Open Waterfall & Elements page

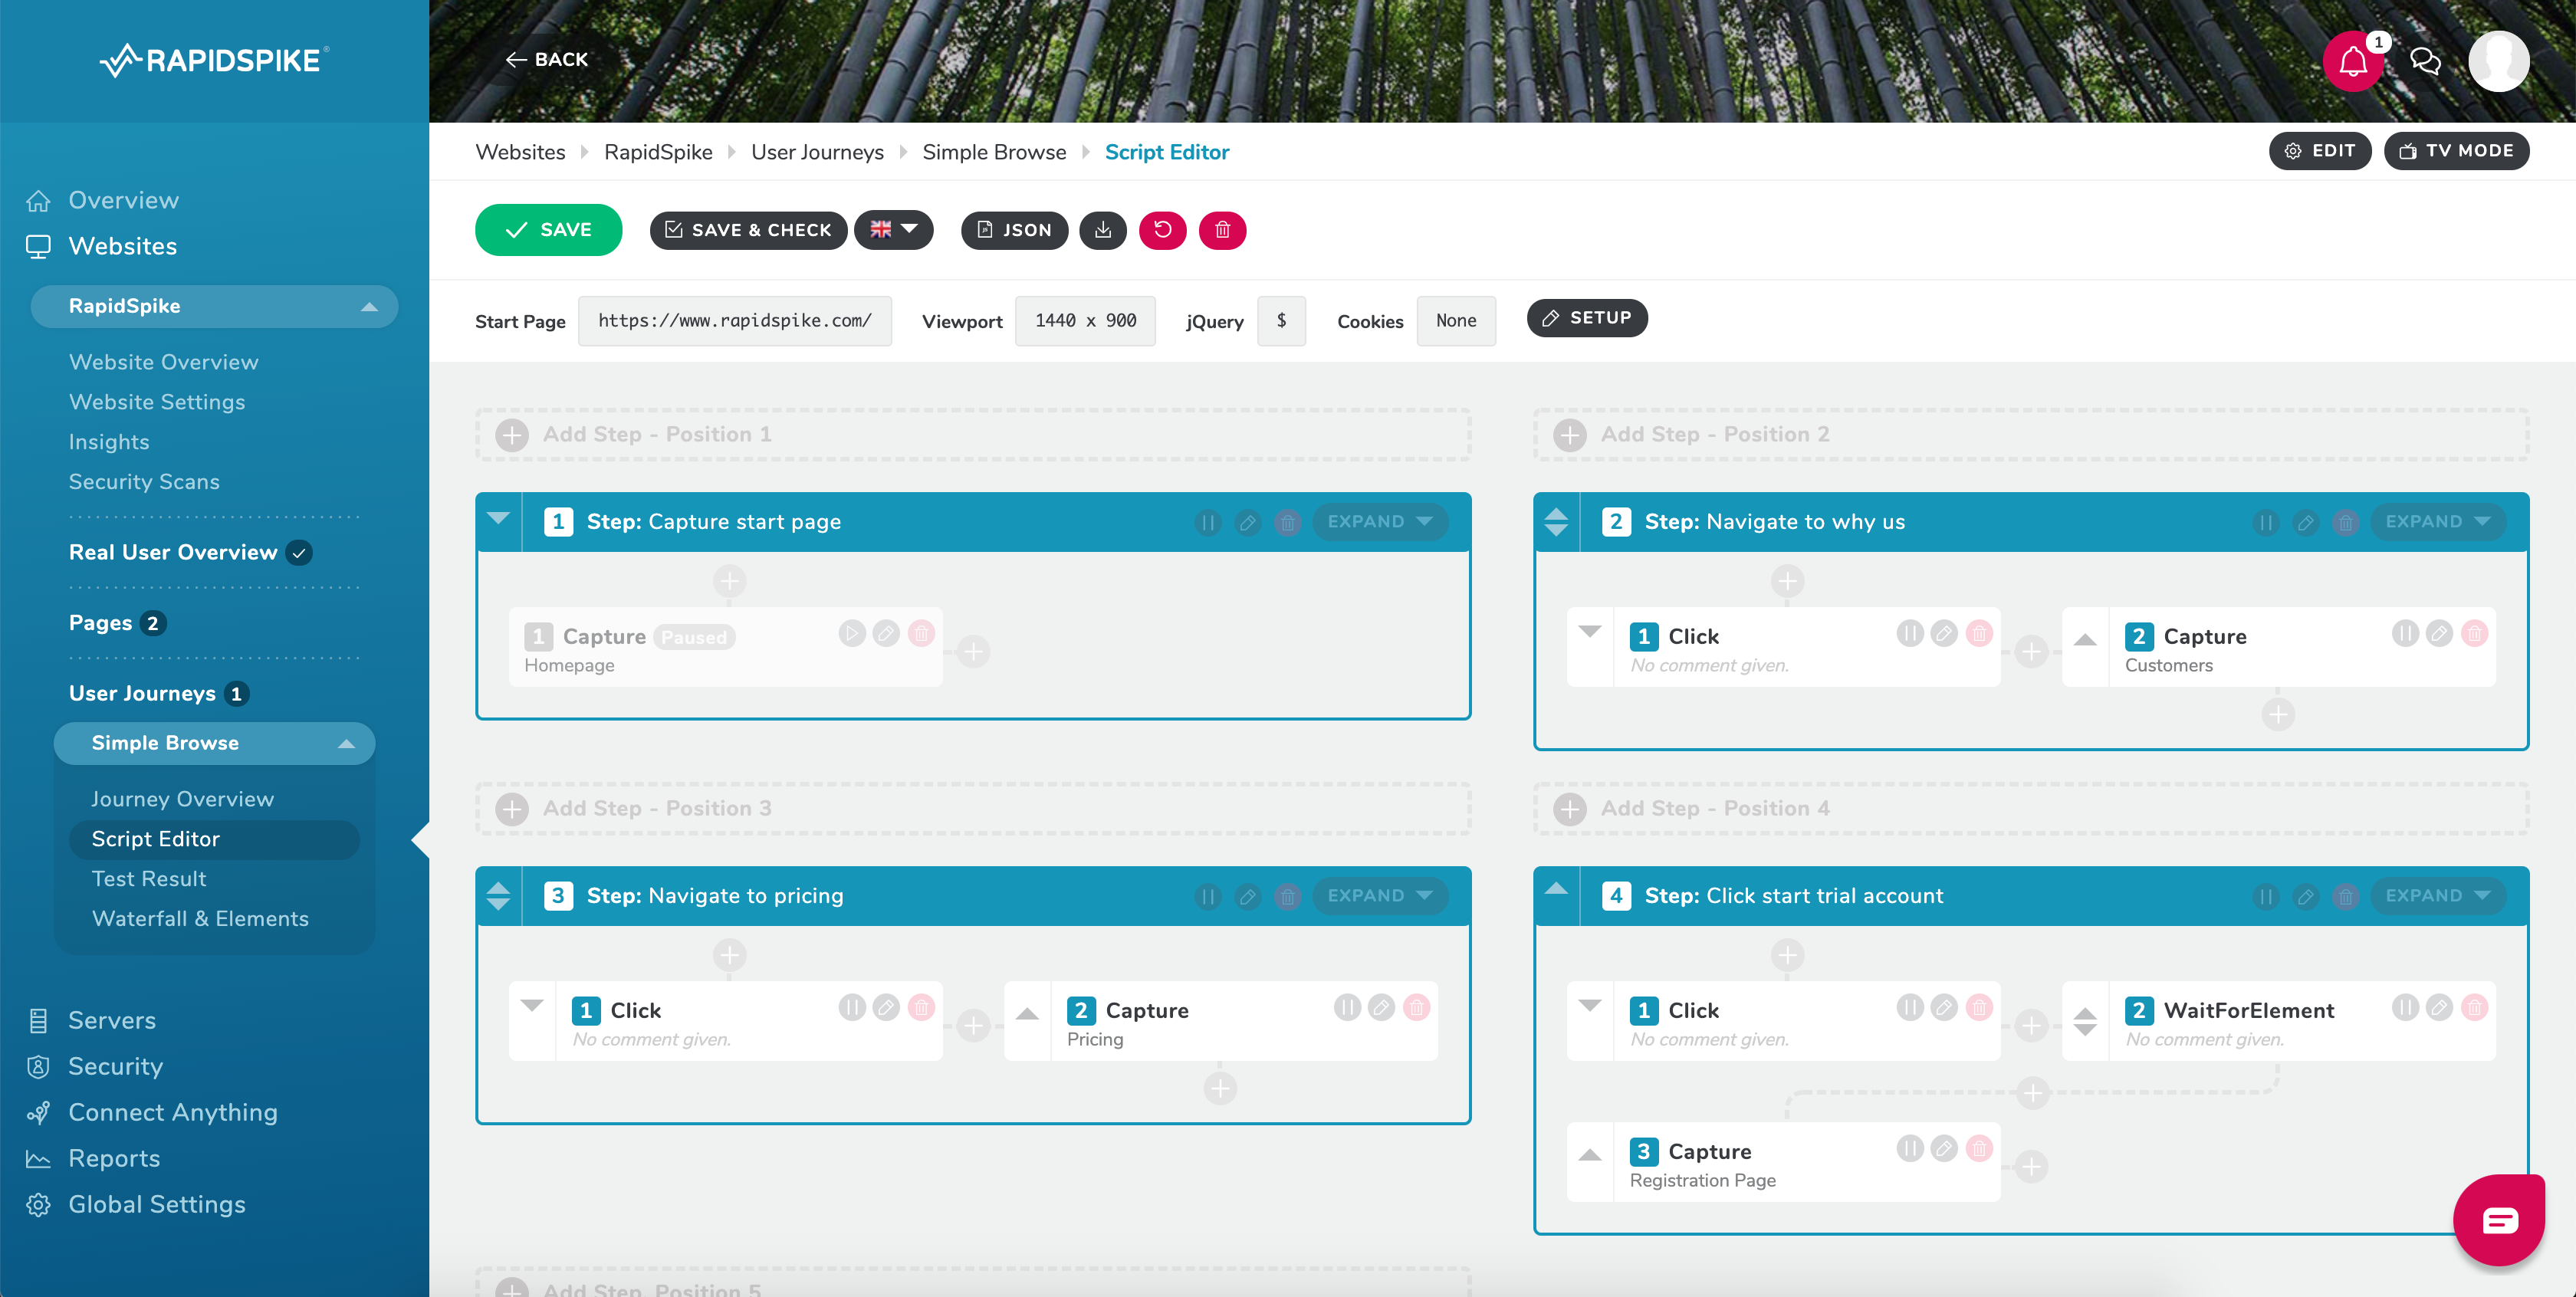click(200, 919)
